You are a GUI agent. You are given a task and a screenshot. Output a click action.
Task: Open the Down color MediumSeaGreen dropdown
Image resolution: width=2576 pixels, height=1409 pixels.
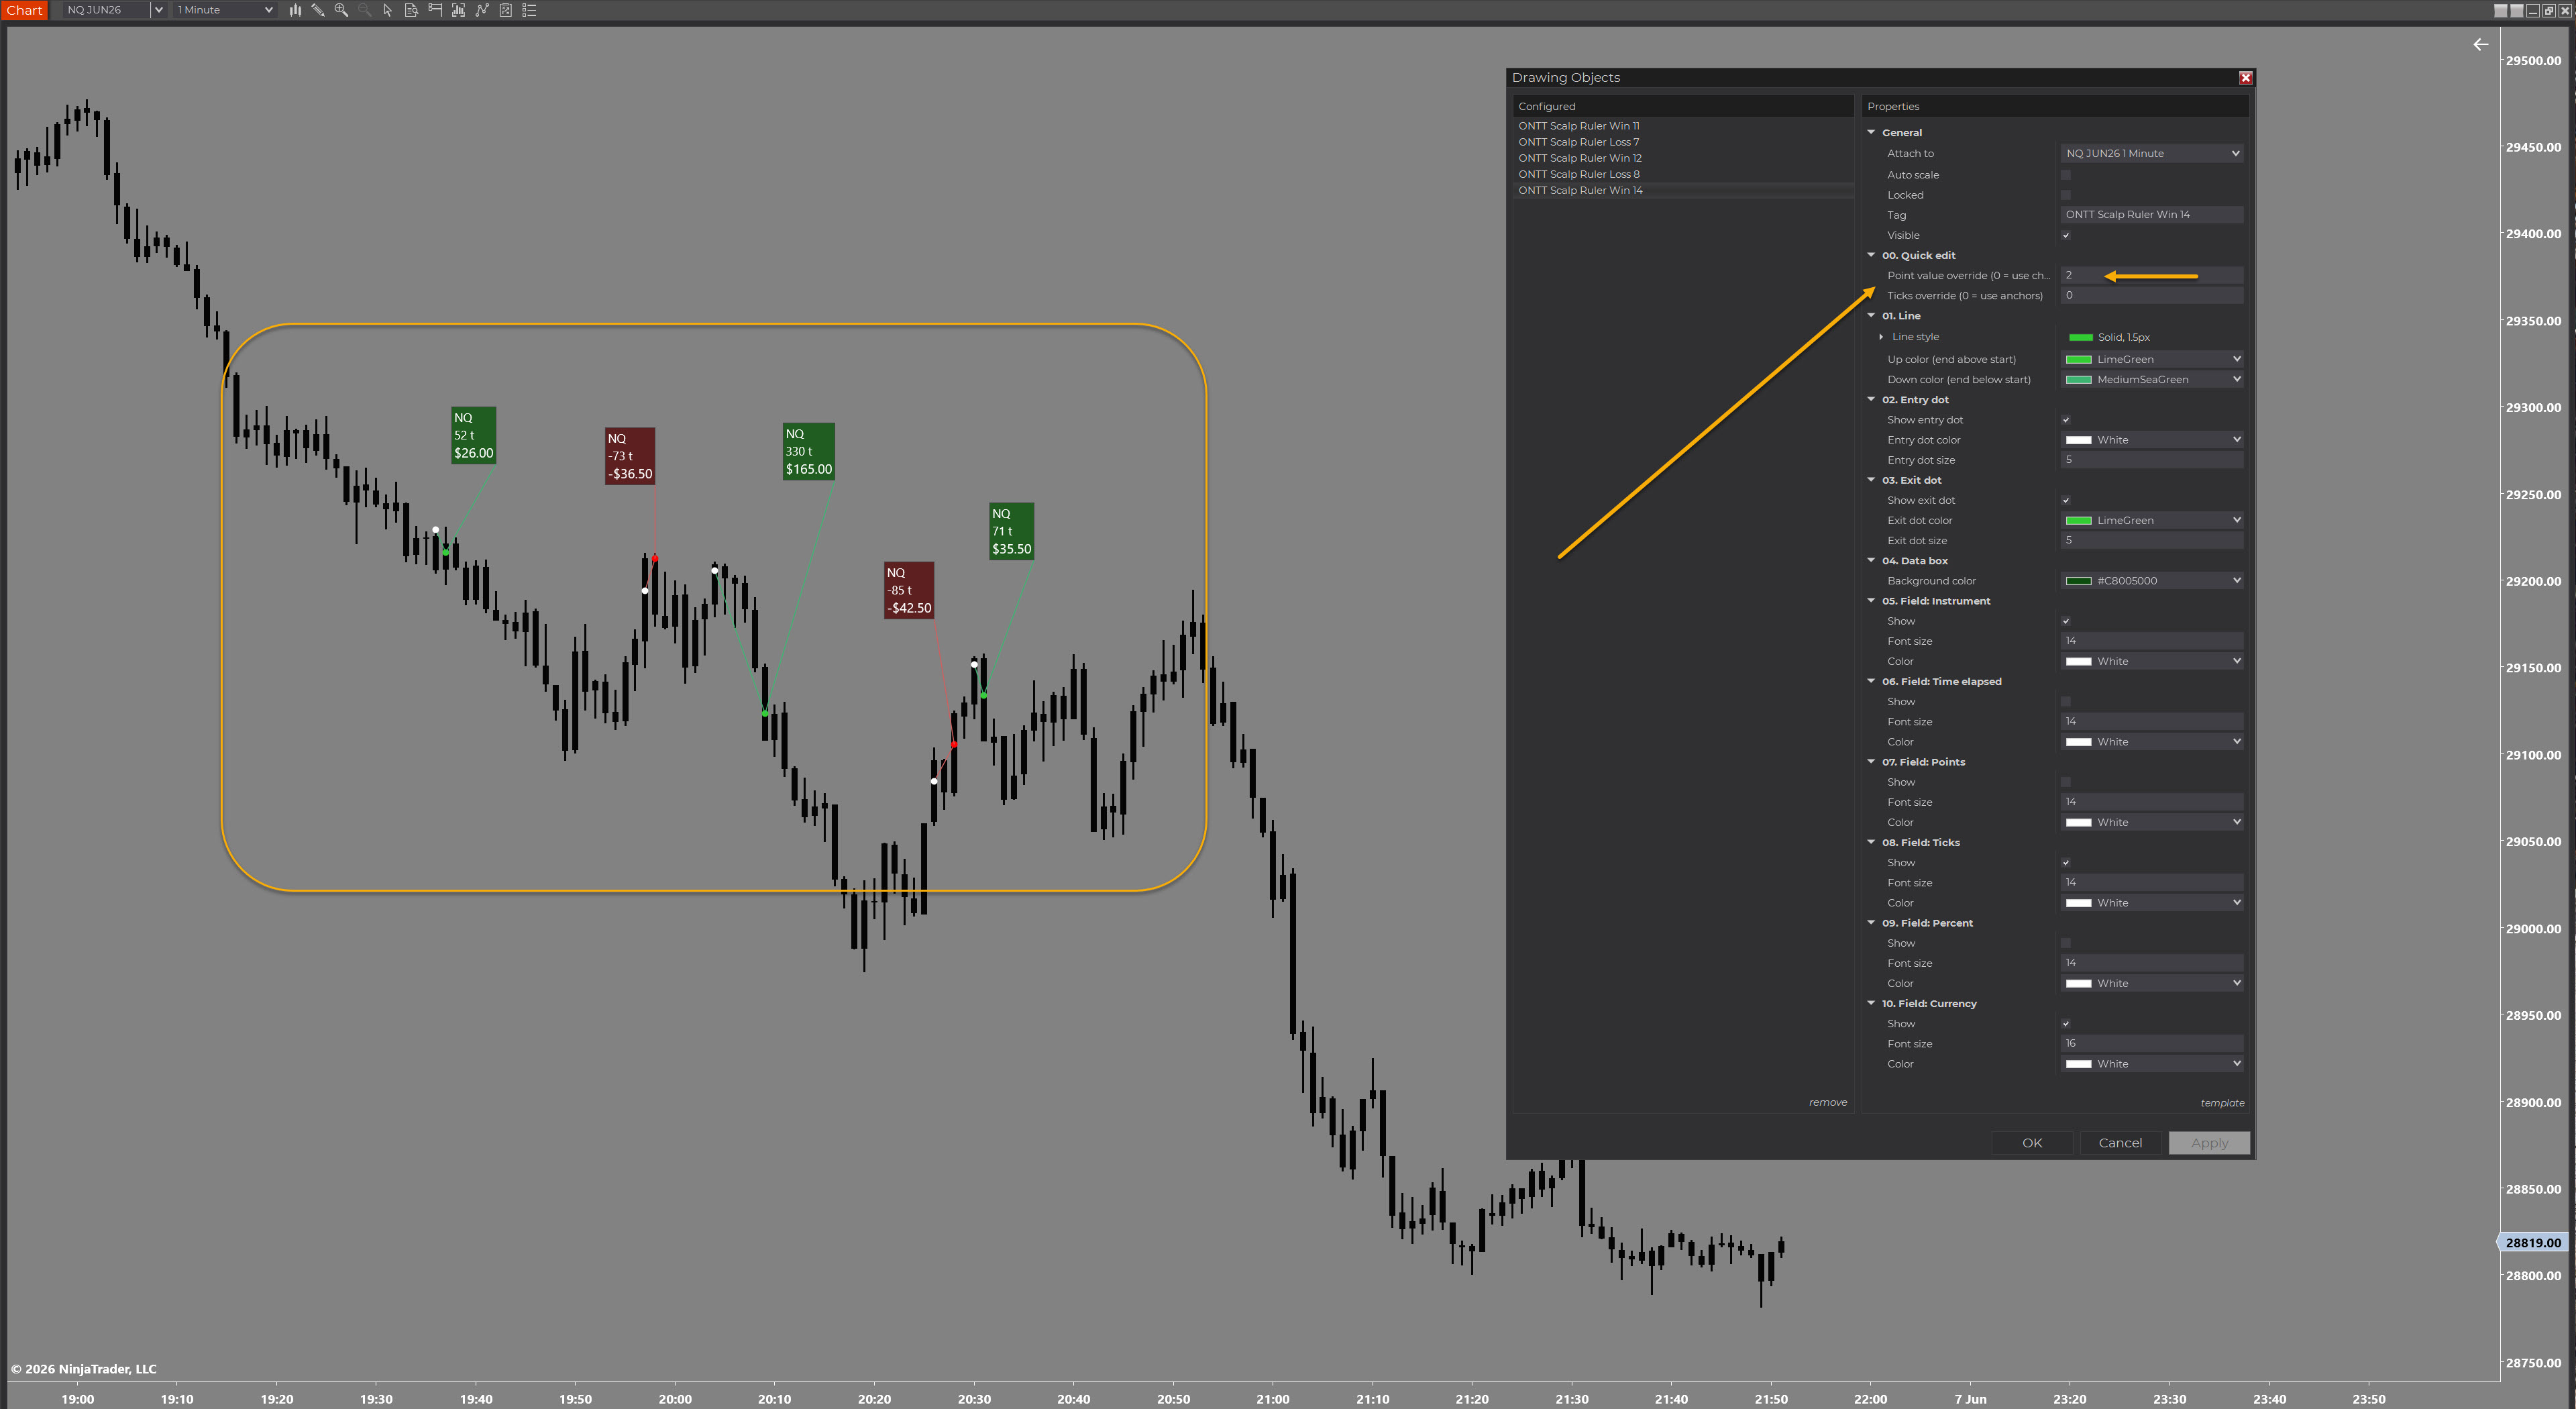tap(2152, 379)
